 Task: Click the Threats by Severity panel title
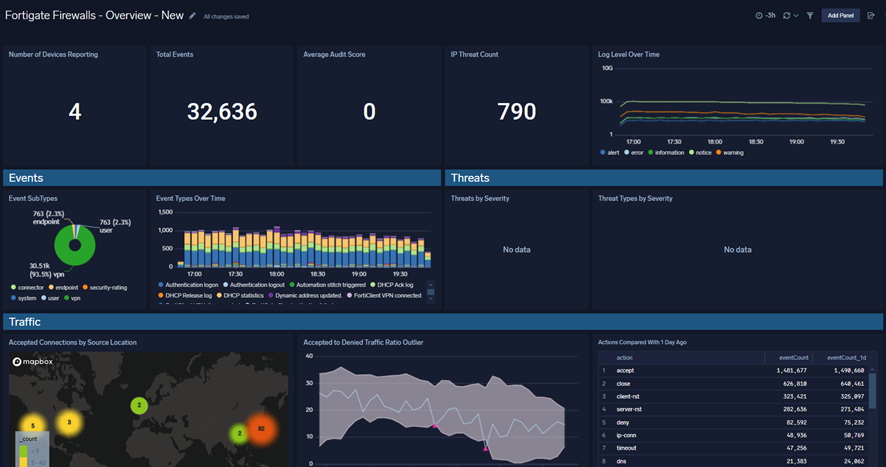(x=480, y=198)
